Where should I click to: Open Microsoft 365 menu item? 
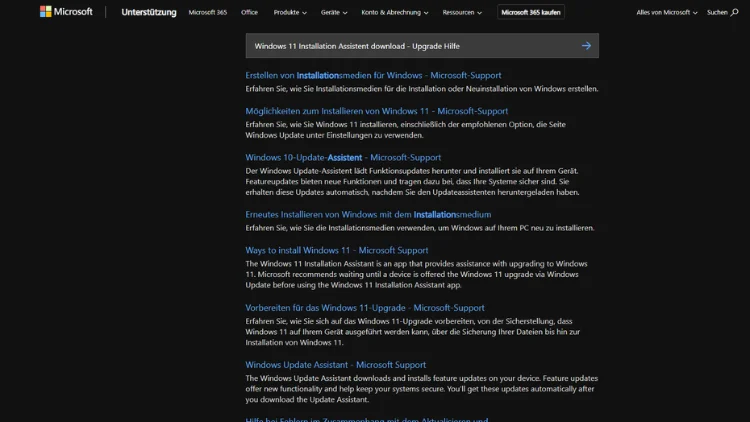pos(208,12)
